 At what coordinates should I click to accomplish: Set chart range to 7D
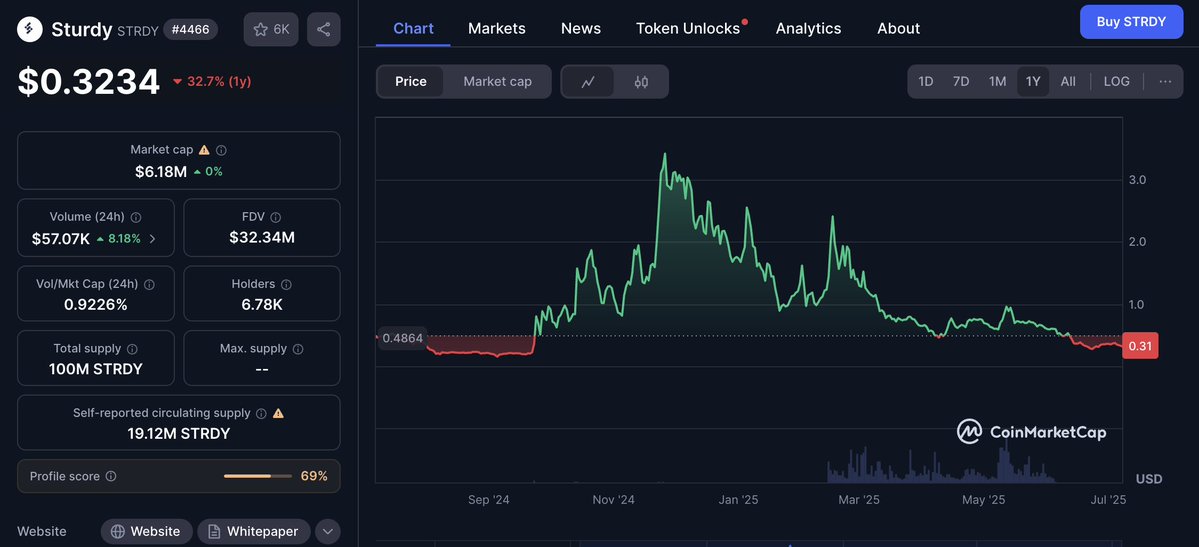click(x=961, y=81)
